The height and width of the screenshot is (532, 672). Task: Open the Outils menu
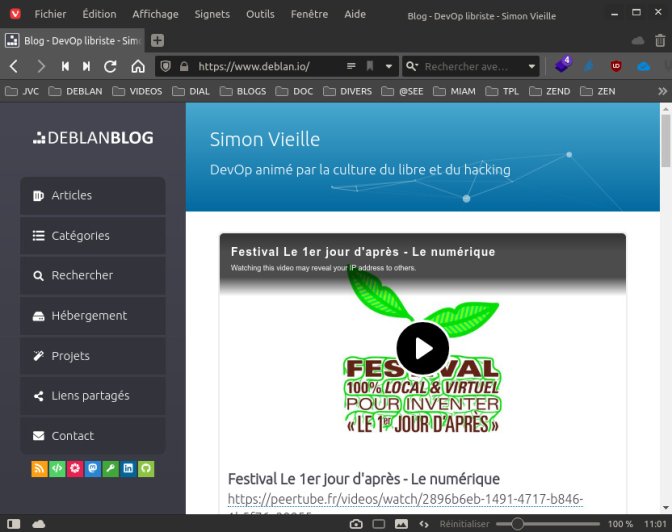coord(260,14)
